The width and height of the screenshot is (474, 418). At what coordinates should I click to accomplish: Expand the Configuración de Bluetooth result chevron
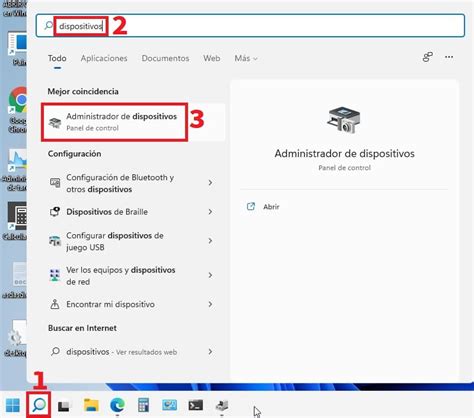pyautogui.click(x=210, y=183)
